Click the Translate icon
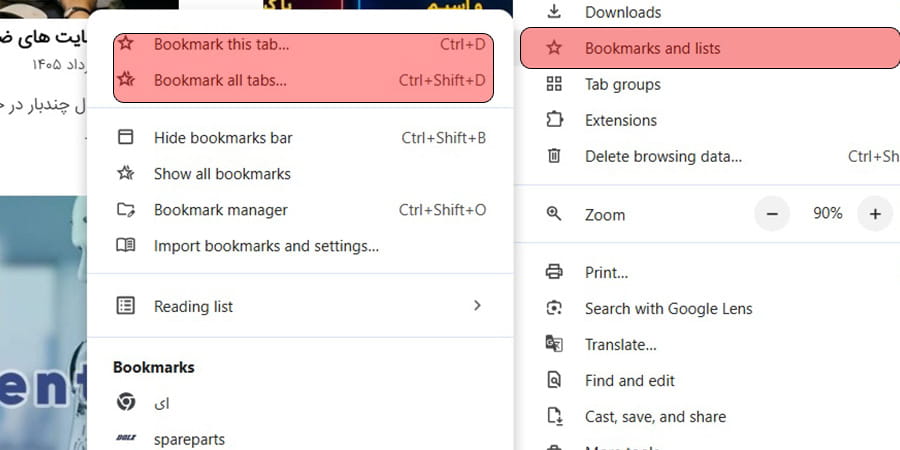 tap(554, 344)
